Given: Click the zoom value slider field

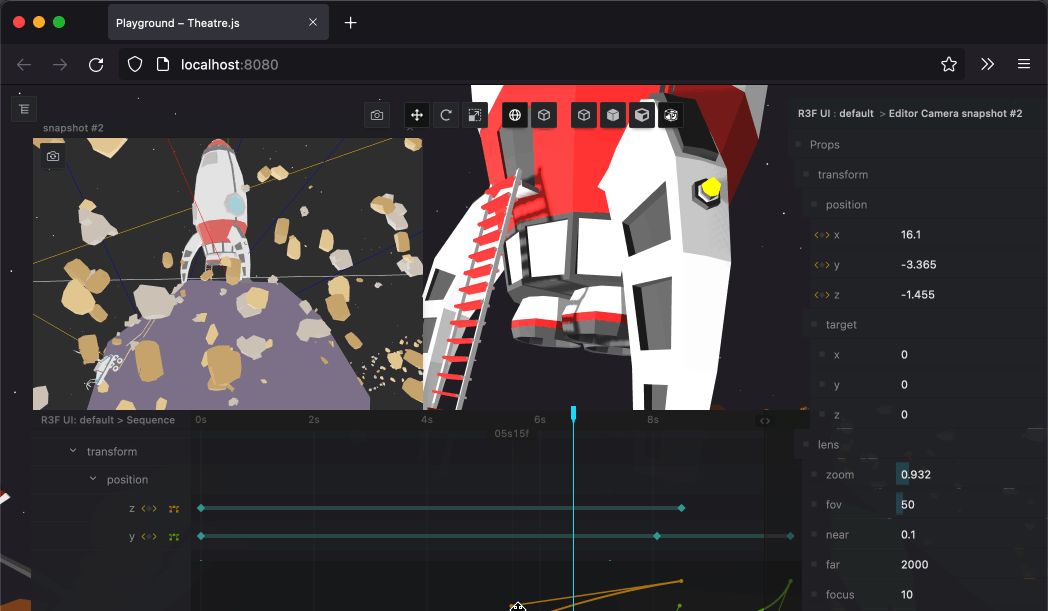Looking at the screenshot, I should [916, 475].
